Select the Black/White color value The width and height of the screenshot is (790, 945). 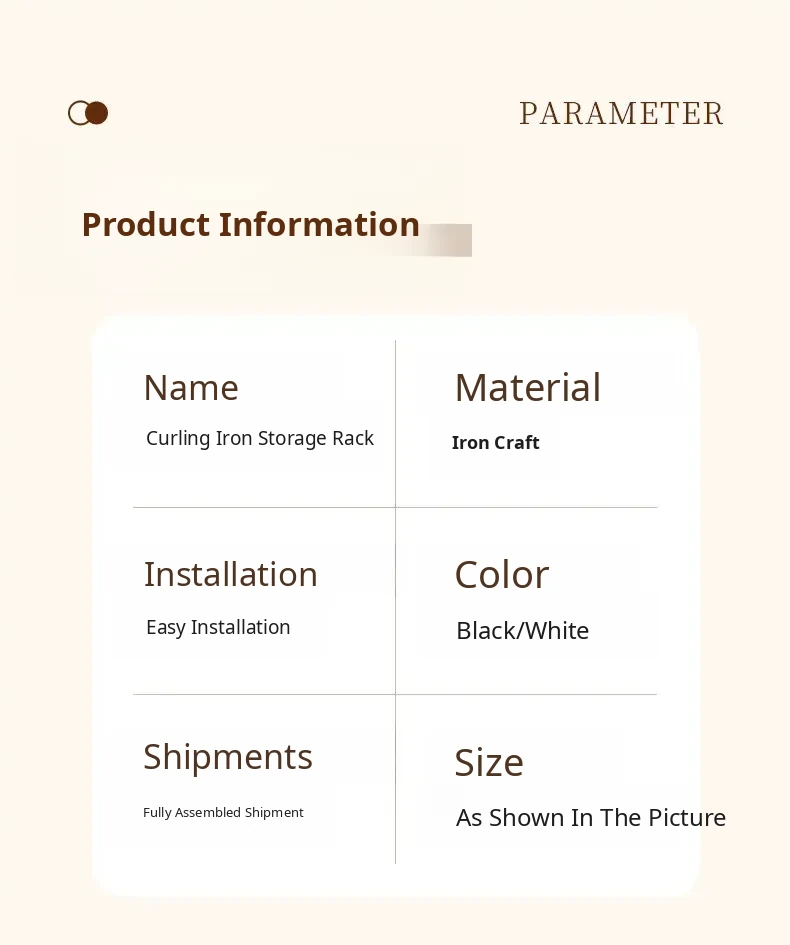pyautogui.click(x=523, y=631)
